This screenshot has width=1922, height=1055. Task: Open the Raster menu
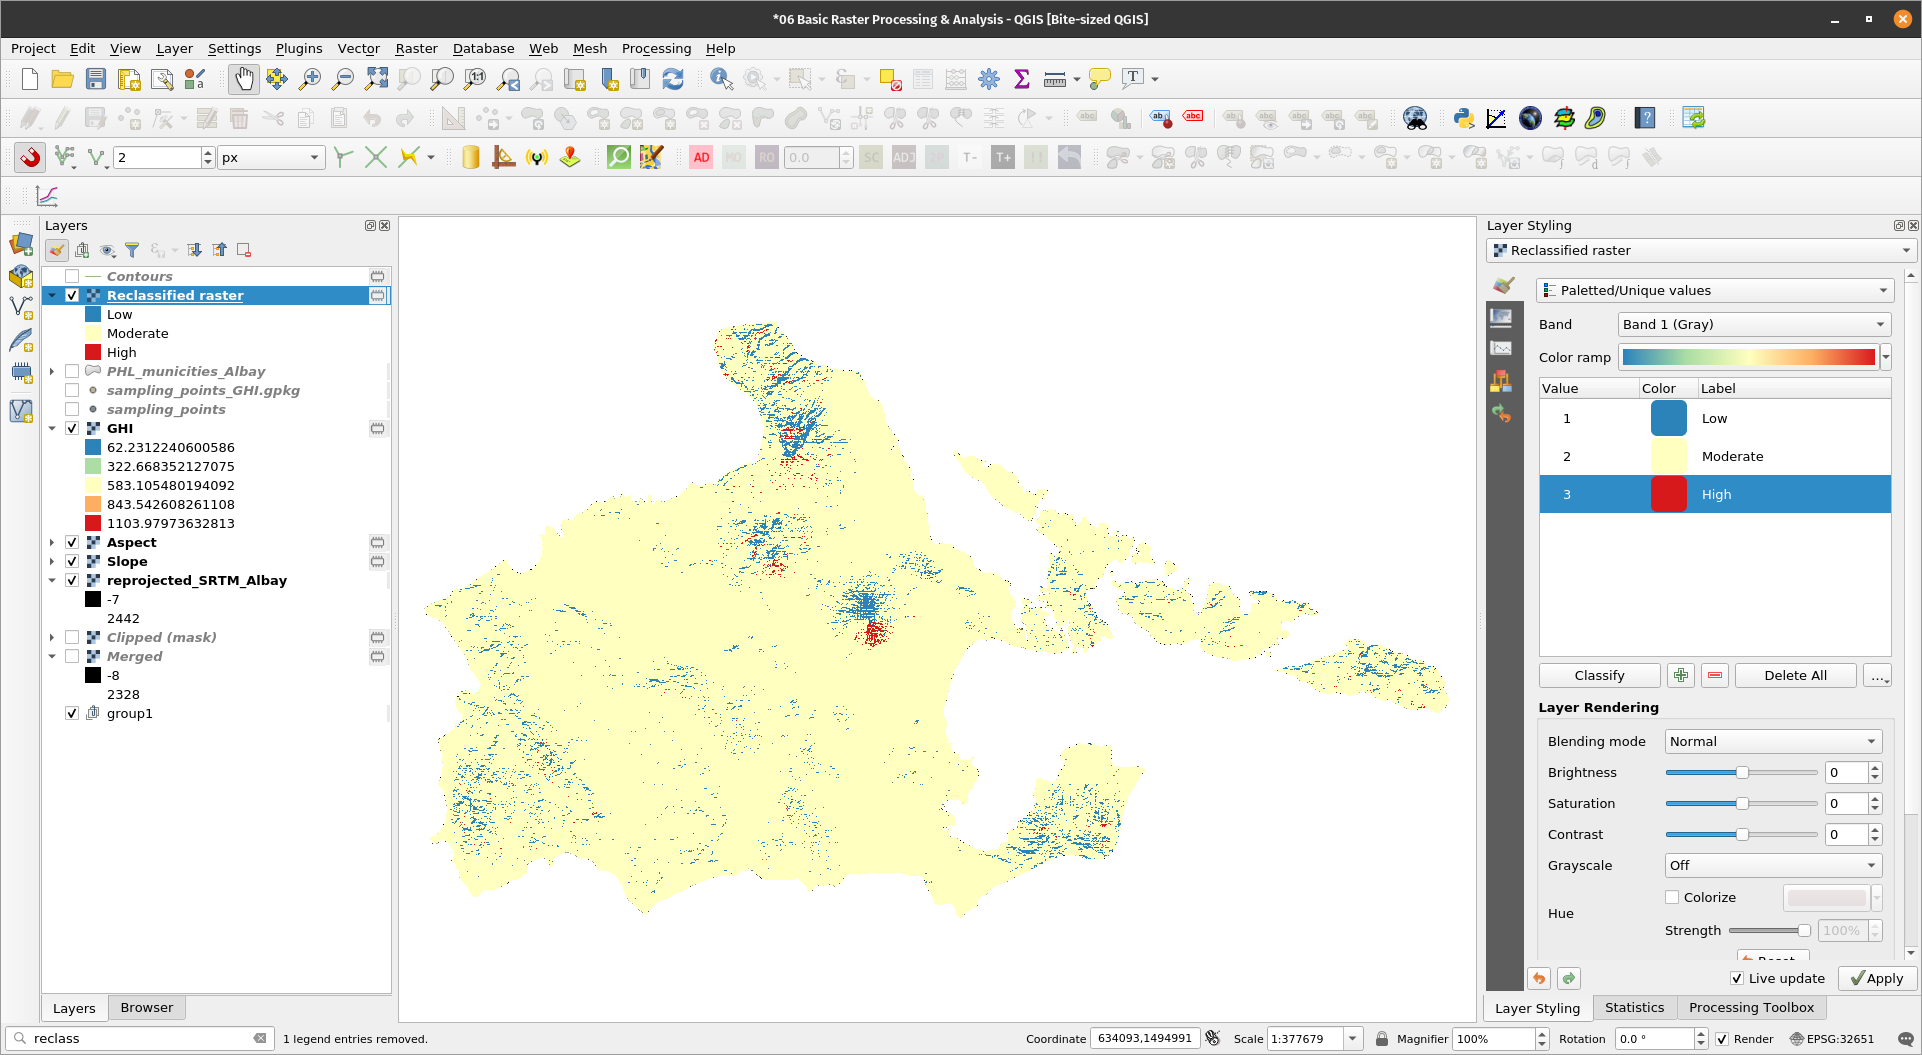pos(416,49)
